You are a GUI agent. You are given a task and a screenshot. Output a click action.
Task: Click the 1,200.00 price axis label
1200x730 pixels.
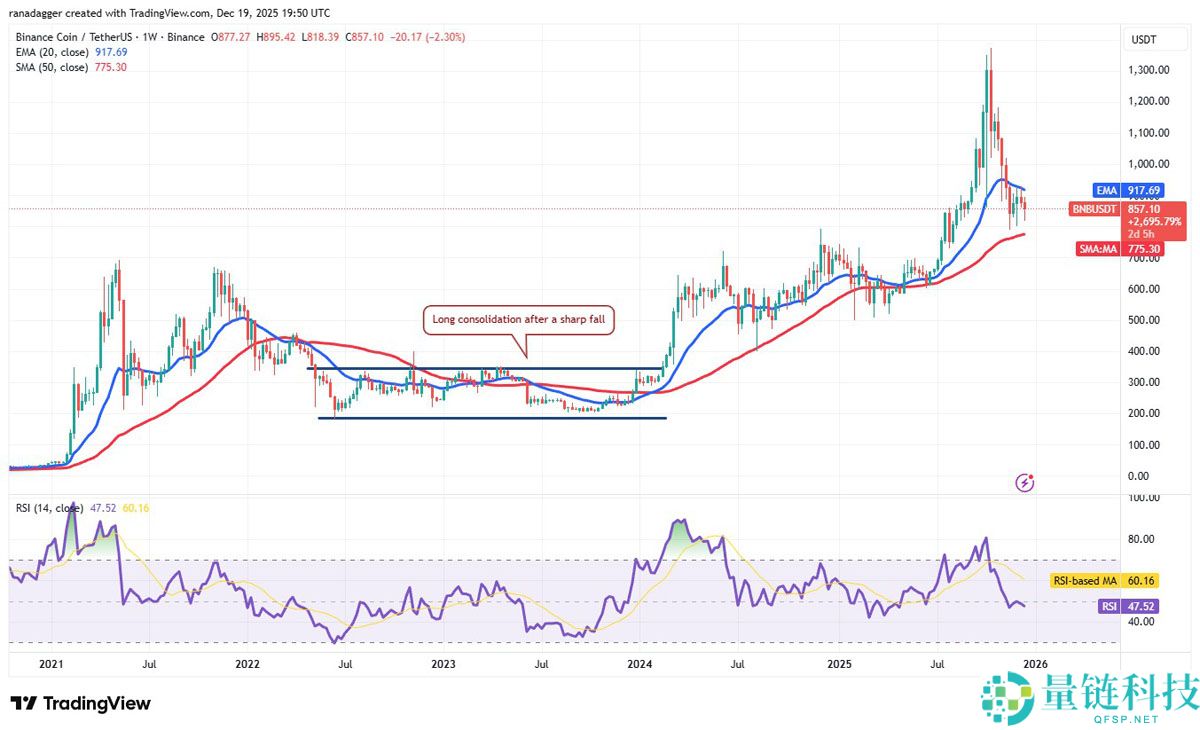pyautogui.click(x=1150, y=101)
